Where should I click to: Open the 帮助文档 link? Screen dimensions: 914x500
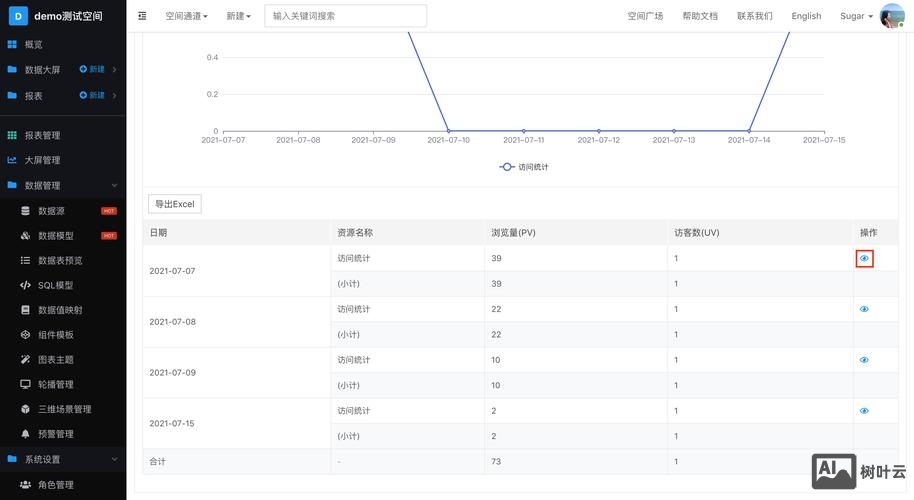(x=700, y=16)
